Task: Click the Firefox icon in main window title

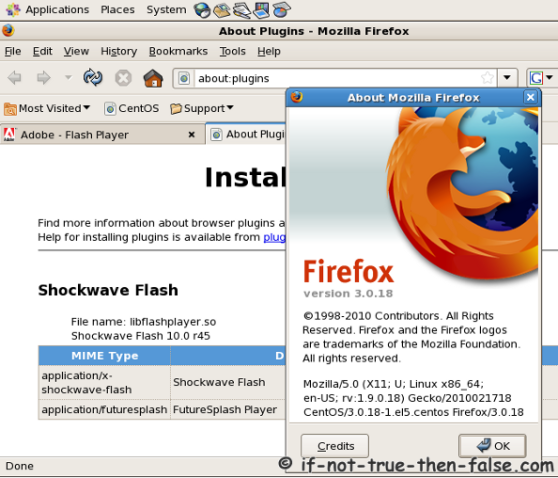Action: tap(8, 31)
